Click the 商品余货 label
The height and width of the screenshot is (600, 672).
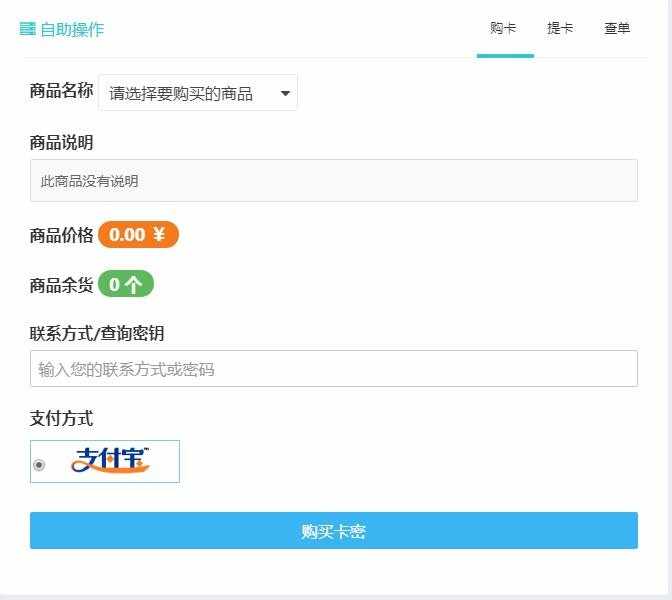[x=61, y=285]
